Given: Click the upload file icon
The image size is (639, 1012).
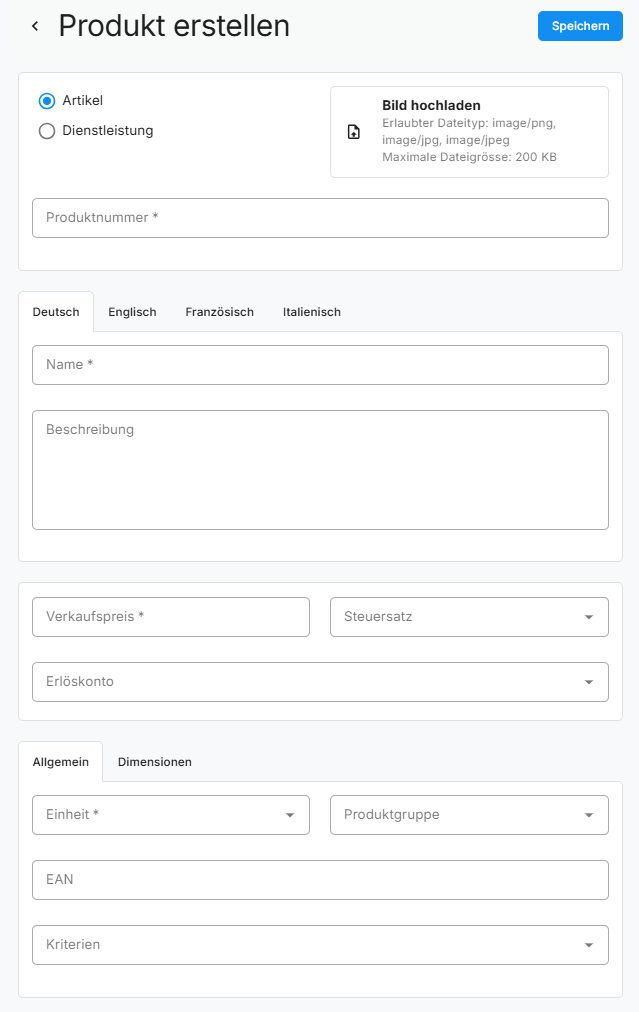Looking at the screenshot, I should pos(354,132).
